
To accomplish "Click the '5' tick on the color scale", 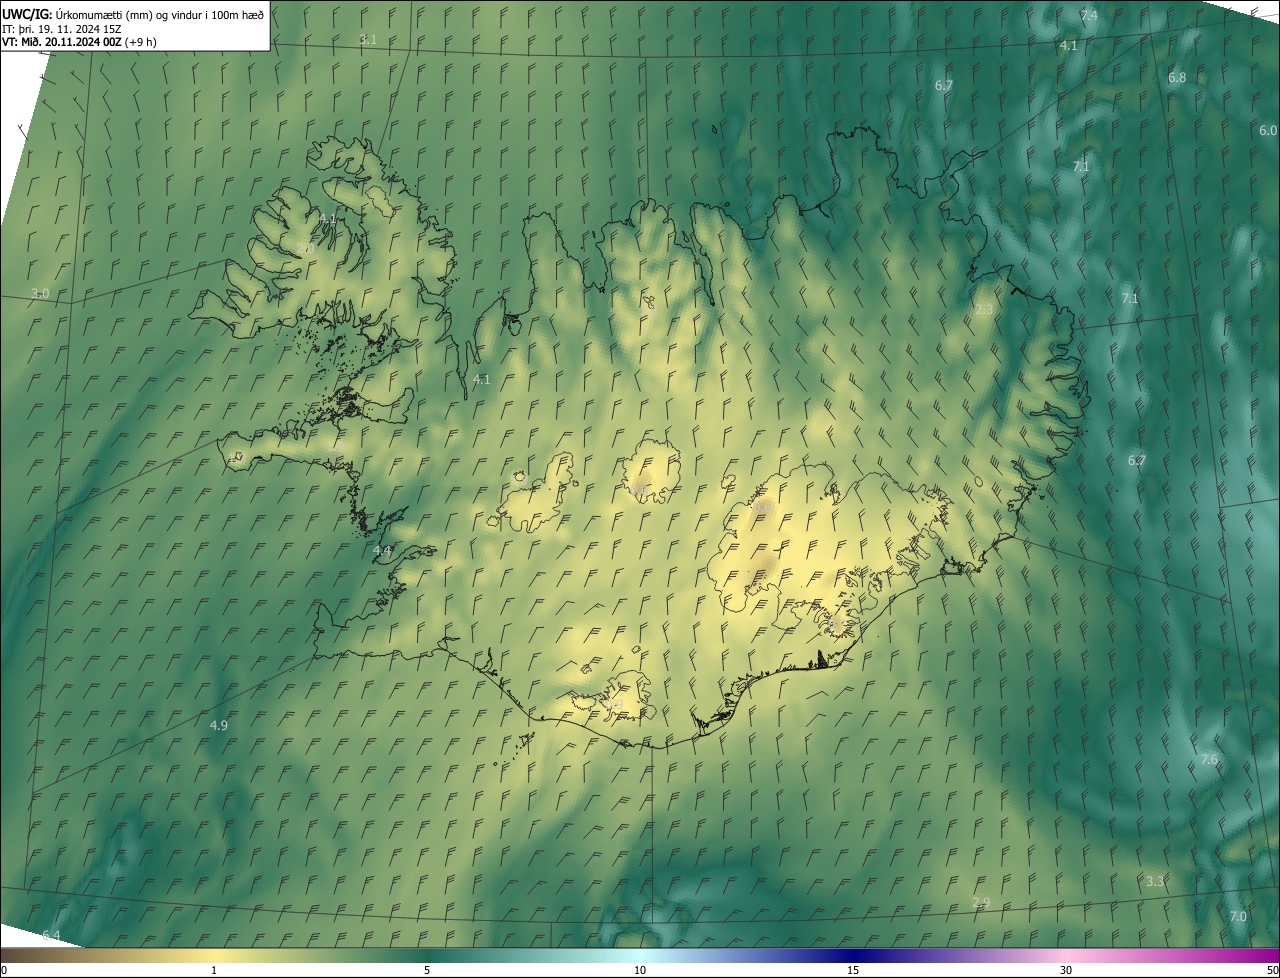I will tap(427, 971).
